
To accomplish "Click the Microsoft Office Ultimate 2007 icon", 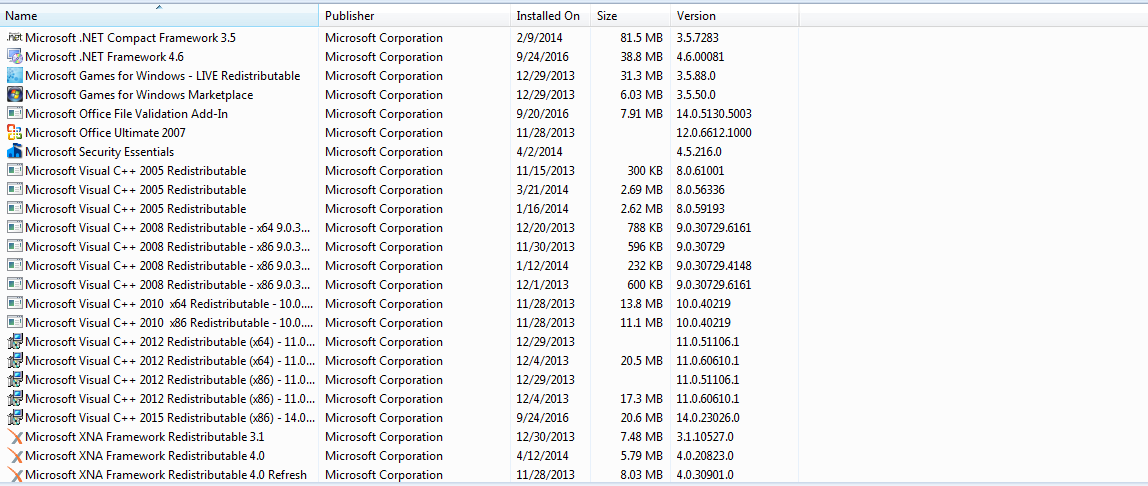I will [x=14, y=132].
